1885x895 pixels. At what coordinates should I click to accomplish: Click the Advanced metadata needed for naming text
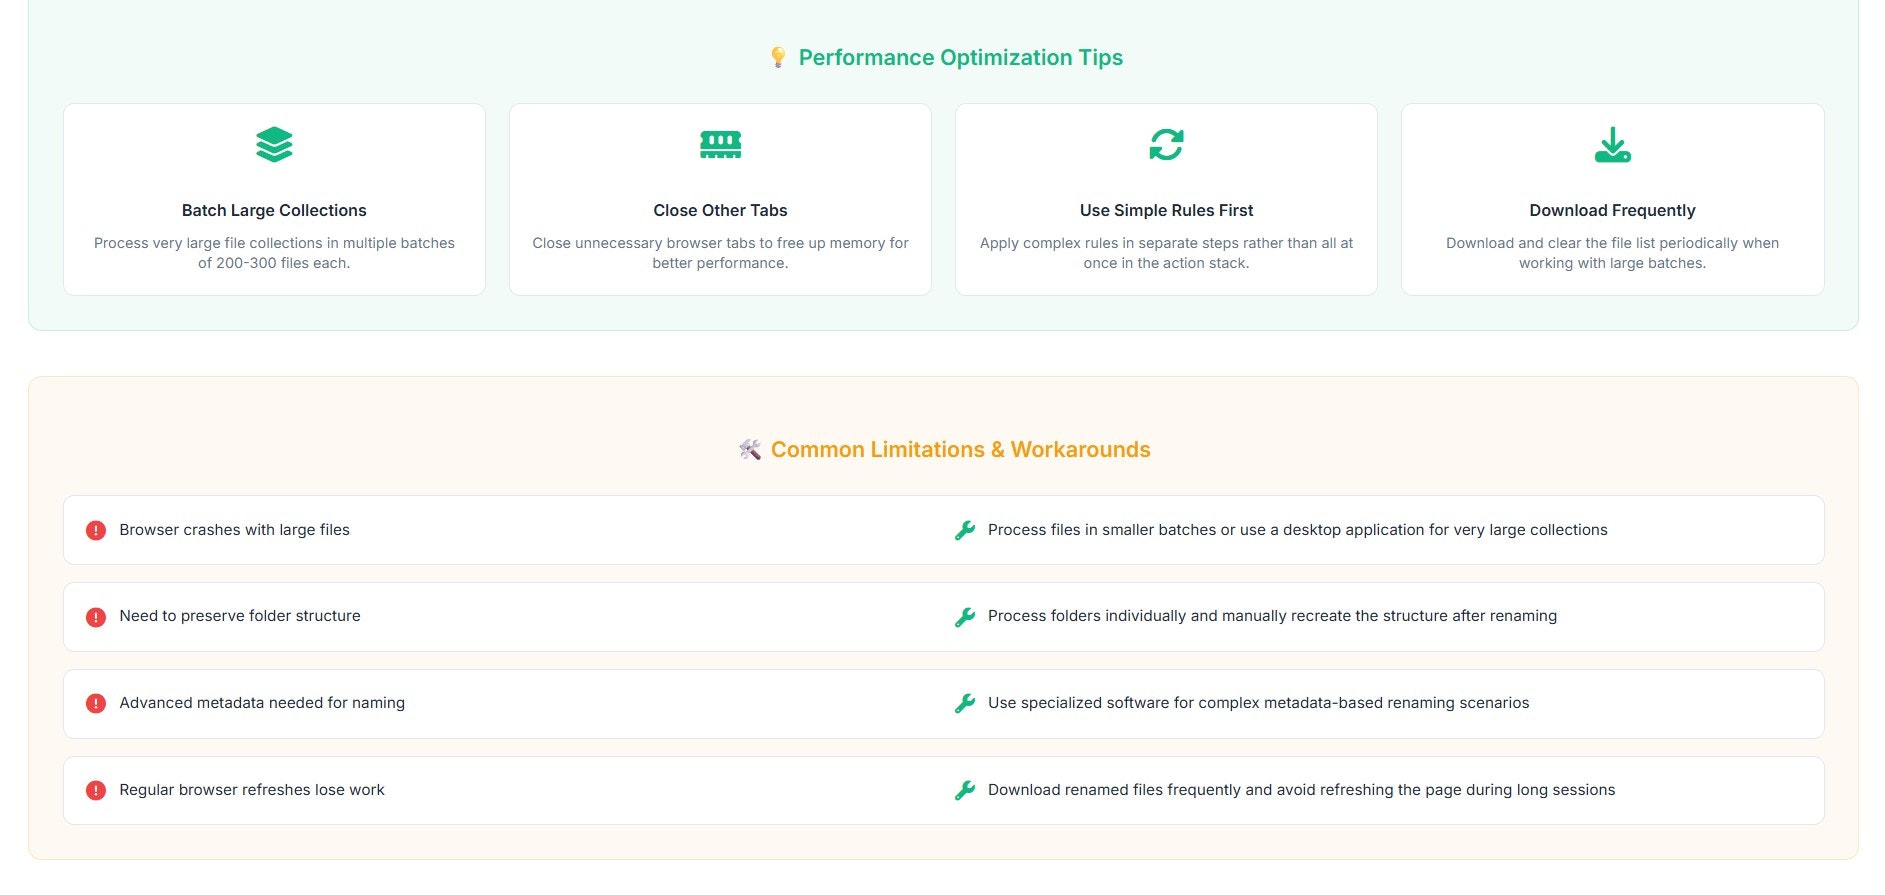pyautogui.click(x=262, y=703)
